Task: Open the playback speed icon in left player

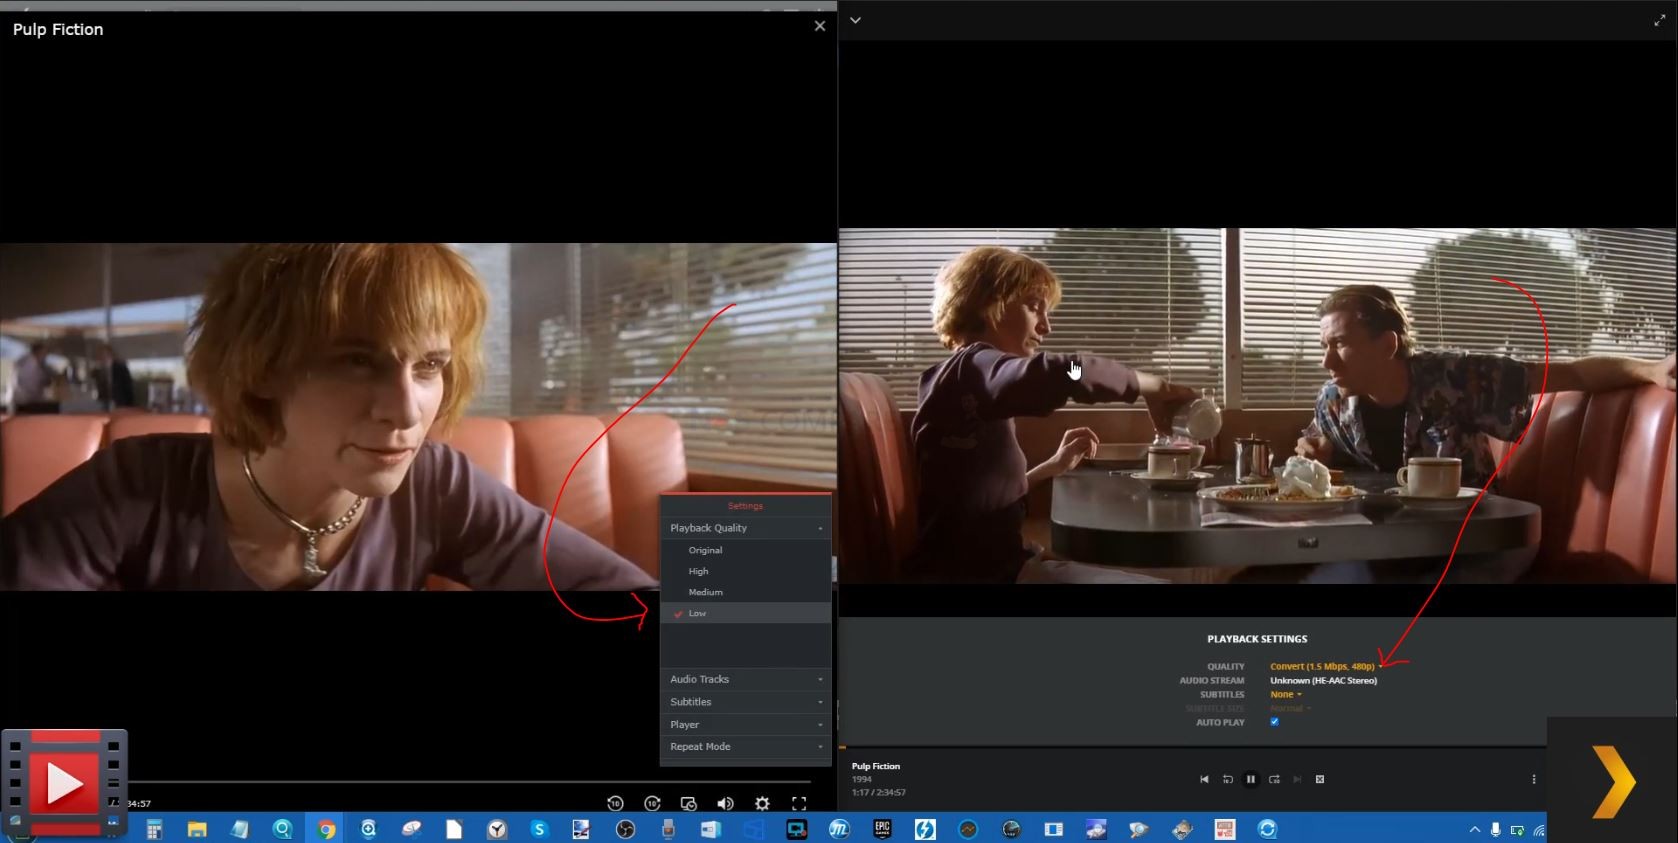Action: coord(688,803)
